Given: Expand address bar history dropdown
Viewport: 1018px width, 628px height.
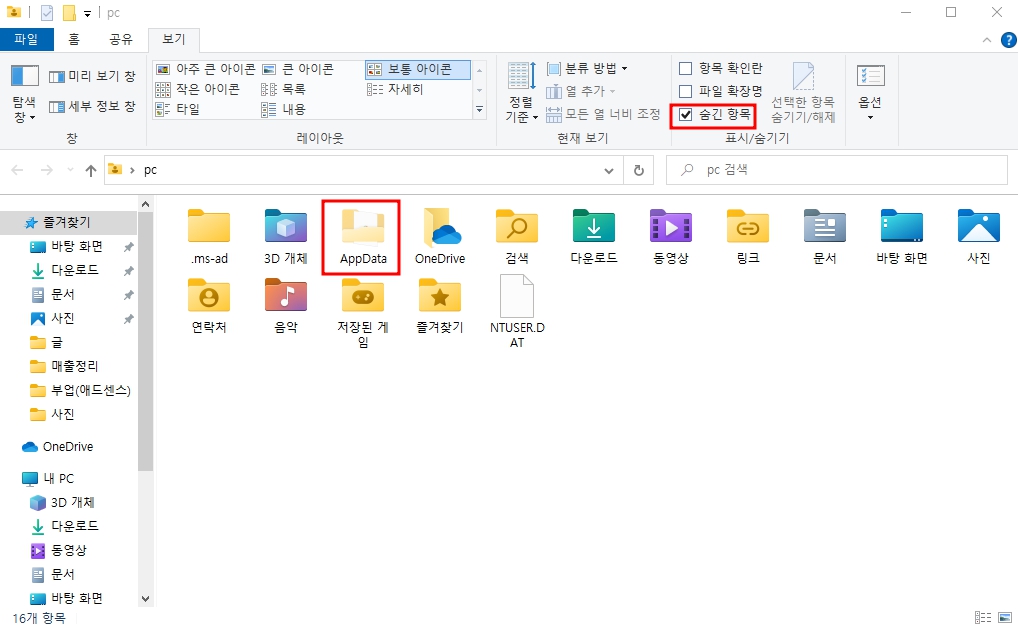Looking at the screenshot, I should click(x=608, y=171).
